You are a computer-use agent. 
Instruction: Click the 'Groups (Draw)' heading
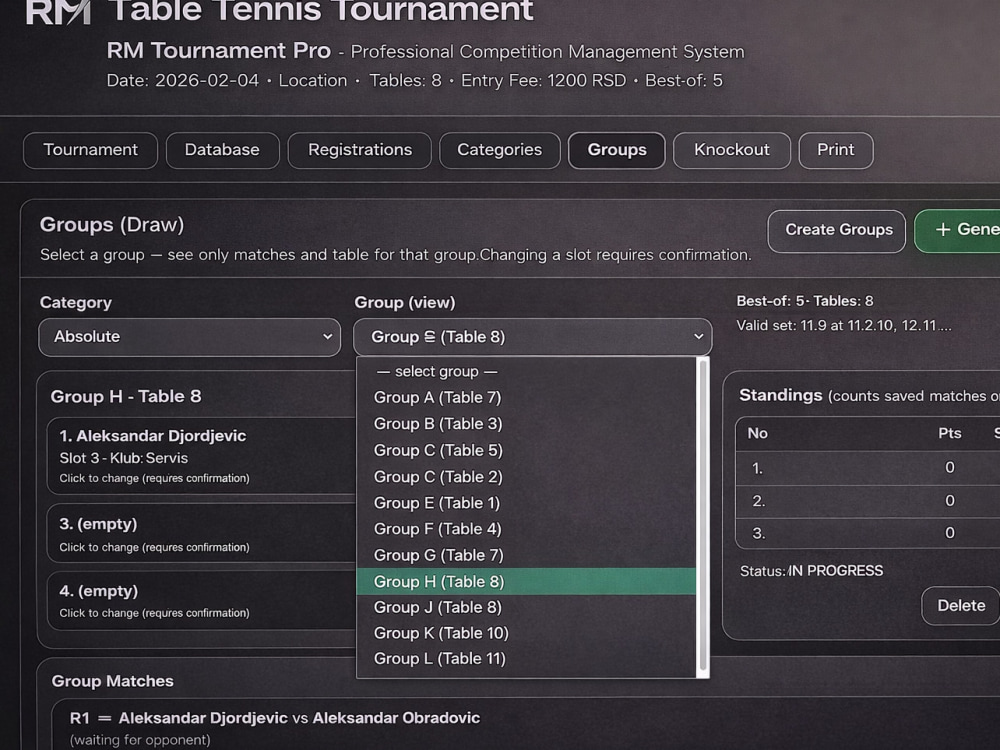112,224
